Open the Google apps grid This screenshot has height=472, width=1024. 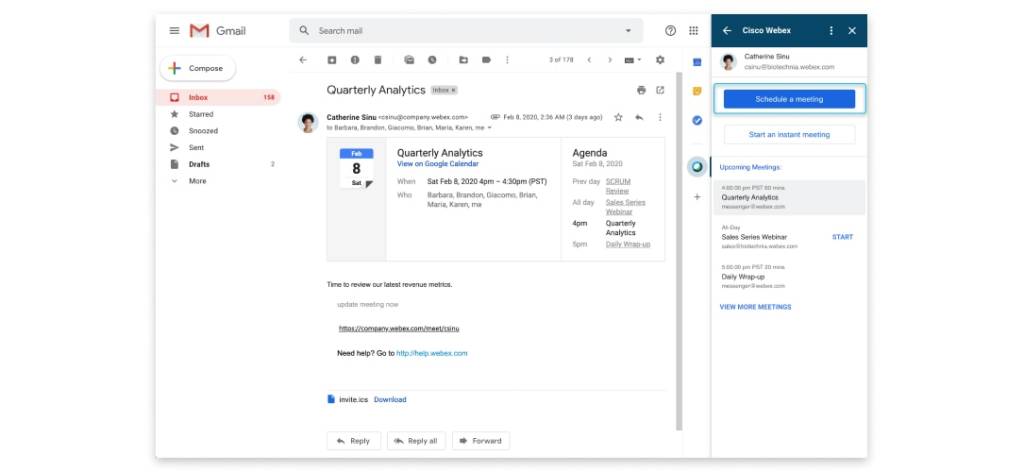tap(694, 31)
